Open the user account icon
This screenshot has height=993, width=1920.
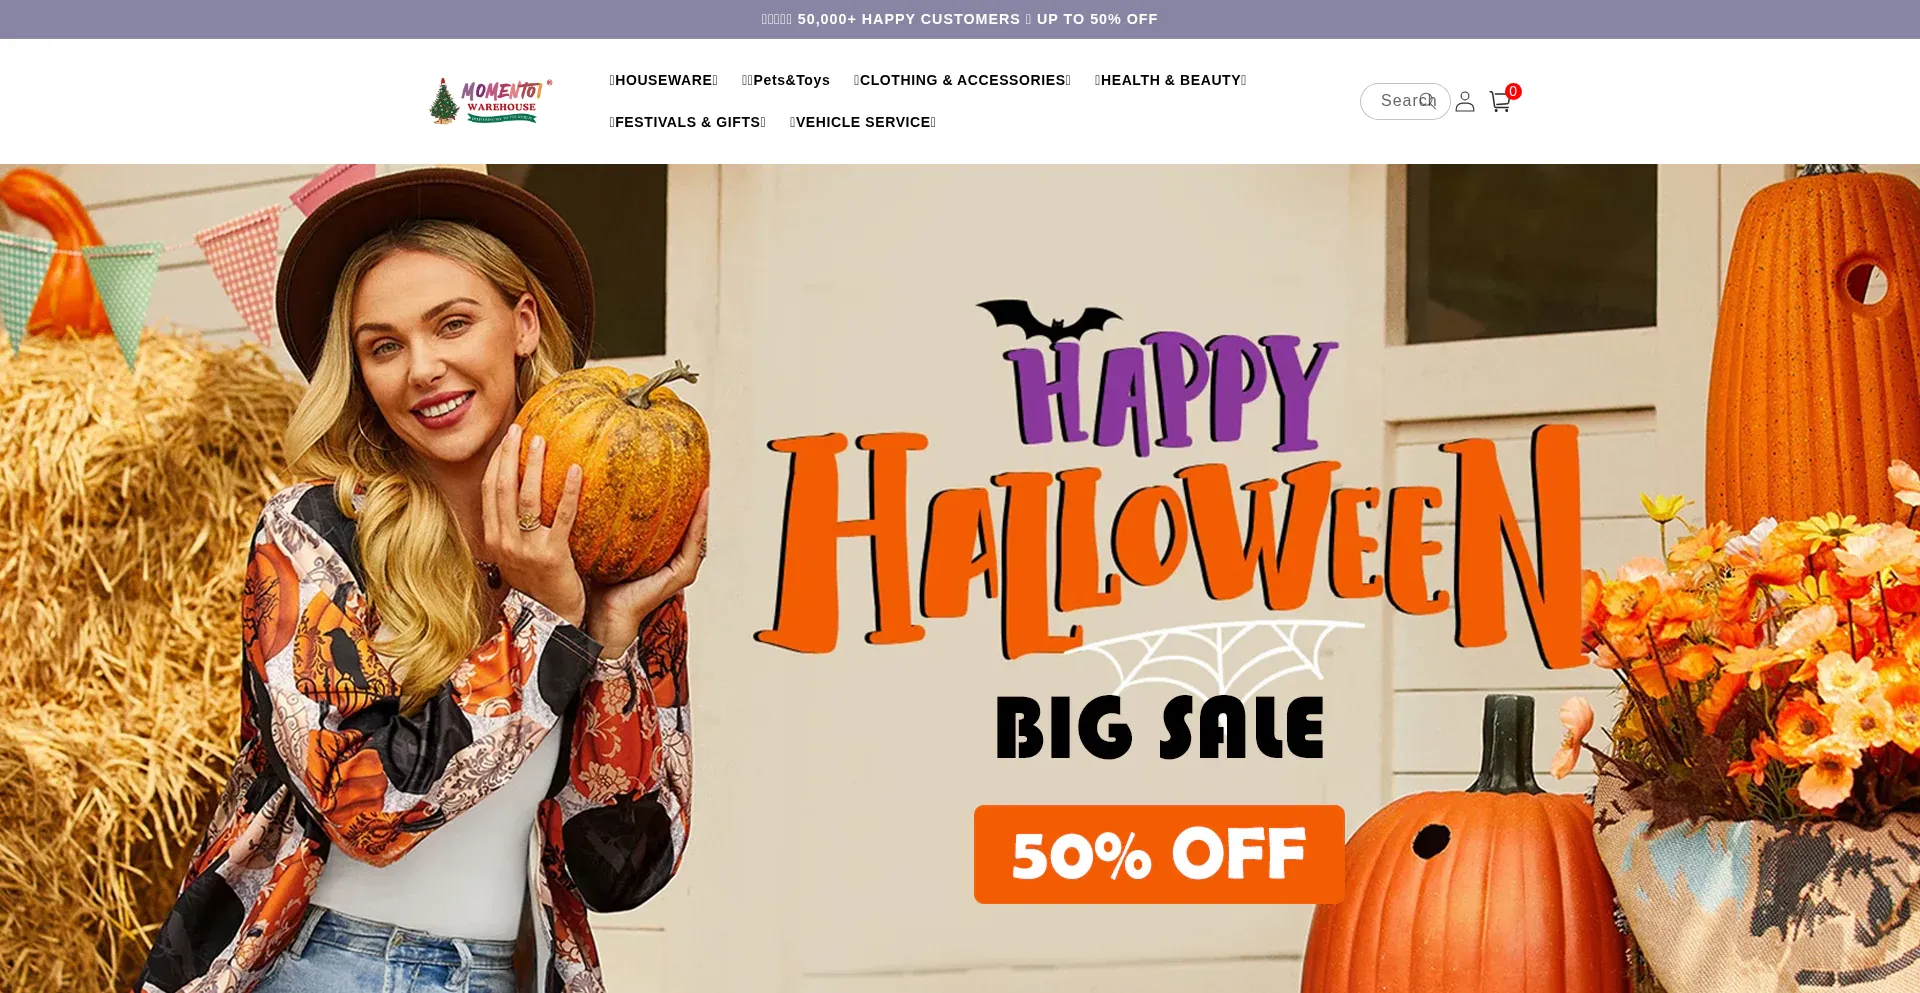1465,101
